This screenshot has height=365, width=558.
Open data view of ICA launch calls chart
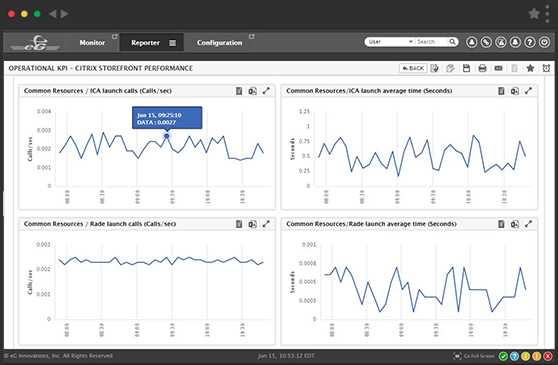click(x=239, y=91)
